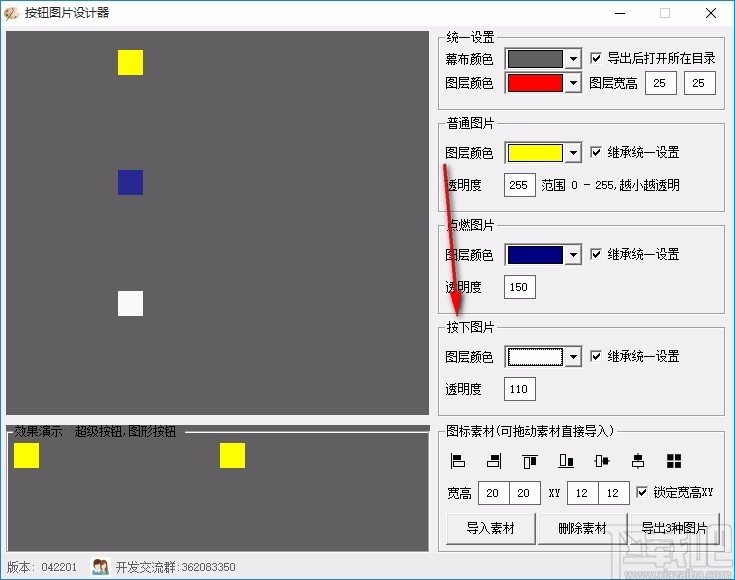The width and height of the screenshot is (735, 580).
Task: Open the red 图层颜色 dropdown in 统一设置
Action: point(573,83)
